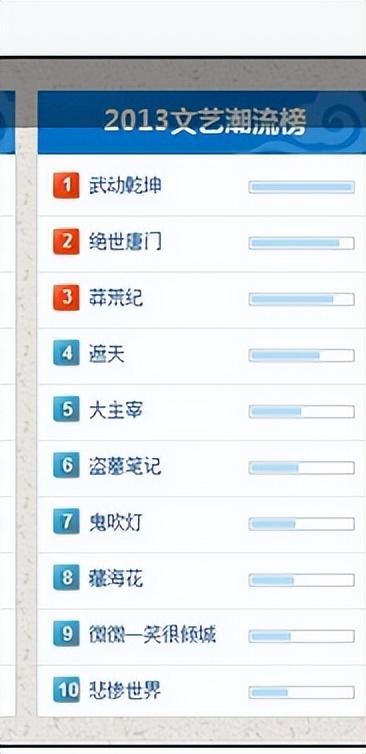This screenshot has height=754, width=366.
Task: Click the blue rank 4 badge
Action: coord(66,354)
